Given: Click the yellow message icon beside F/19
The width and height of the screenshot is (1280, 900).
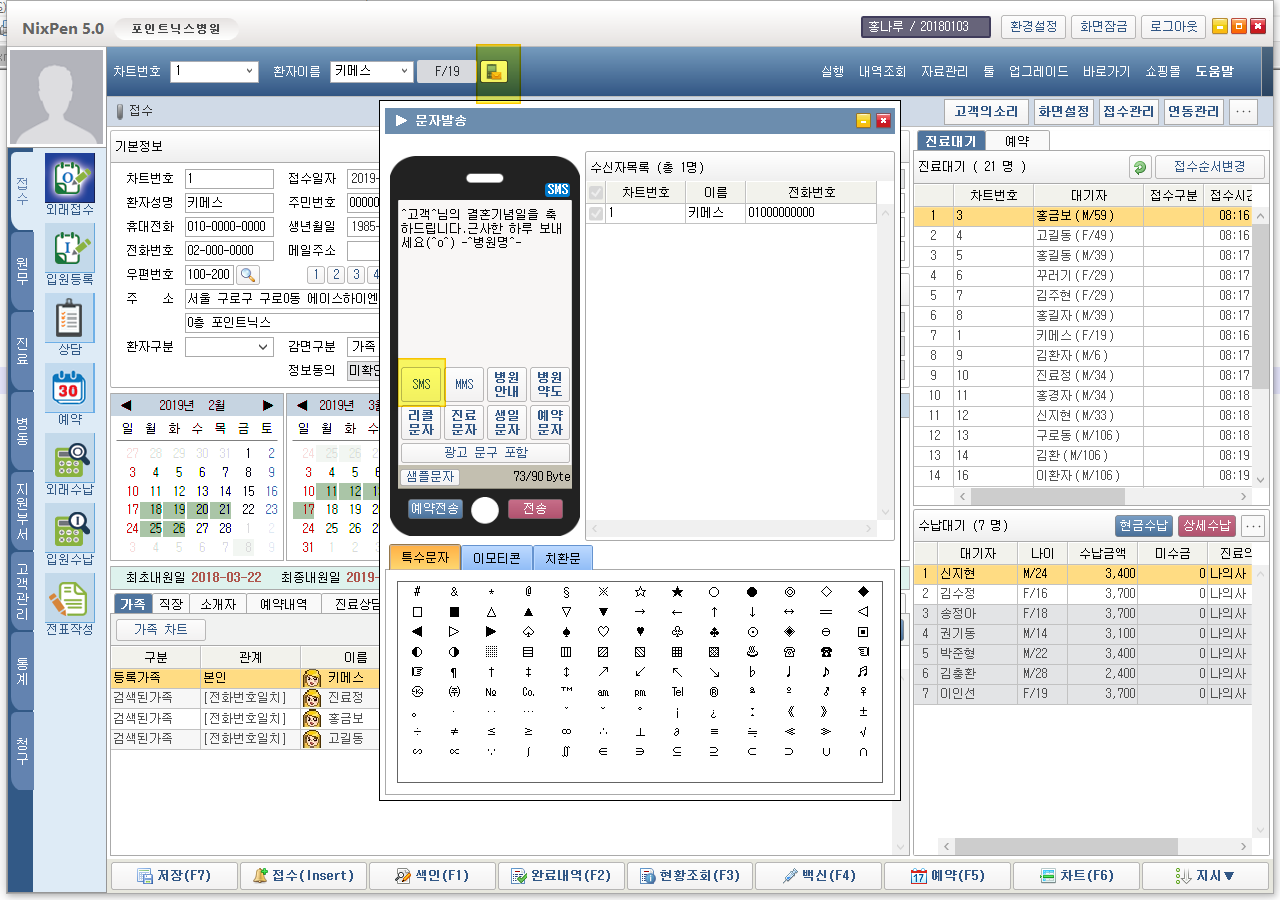Looking at the screenshot, I should [494, 71].
